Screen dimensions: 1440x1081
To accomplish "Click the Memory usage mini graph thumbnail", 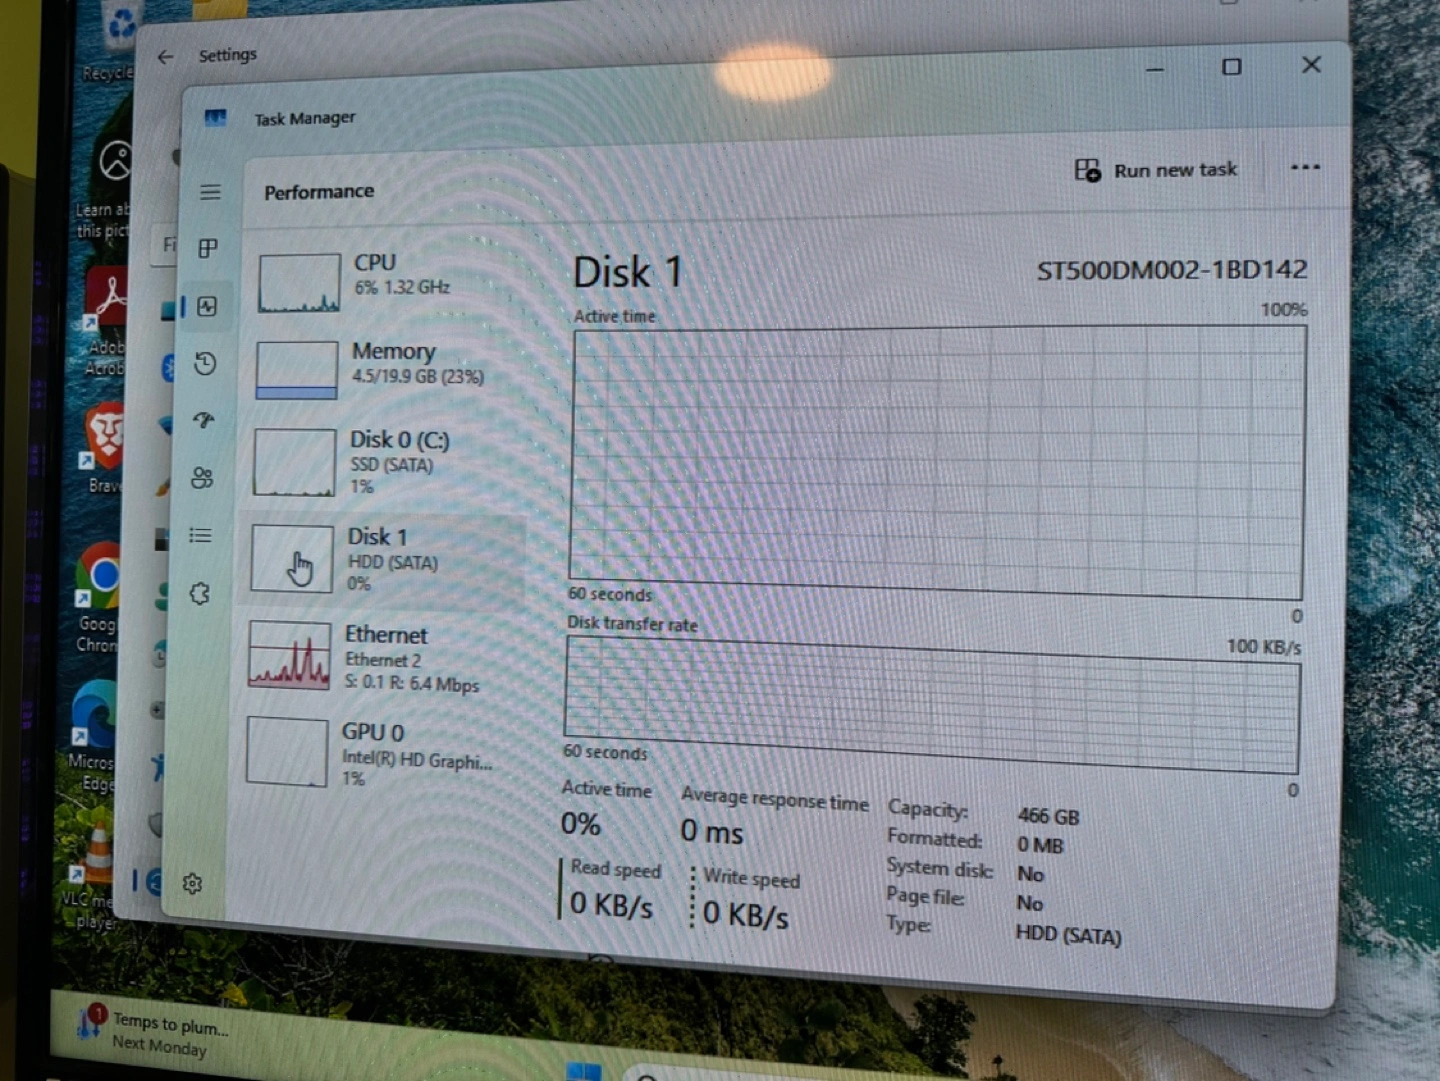I will click(297, 370).
